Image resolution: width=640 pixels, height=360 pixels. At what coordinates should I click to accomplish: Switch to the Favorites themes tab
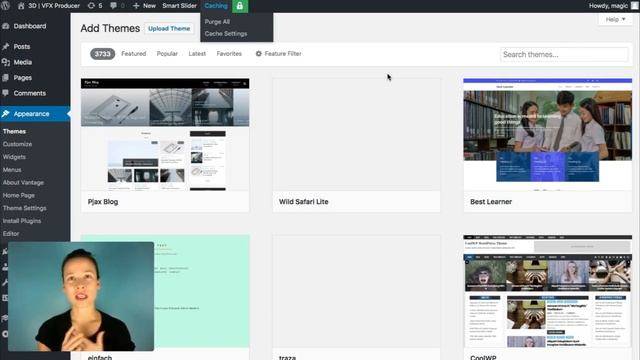coord(229,53)
